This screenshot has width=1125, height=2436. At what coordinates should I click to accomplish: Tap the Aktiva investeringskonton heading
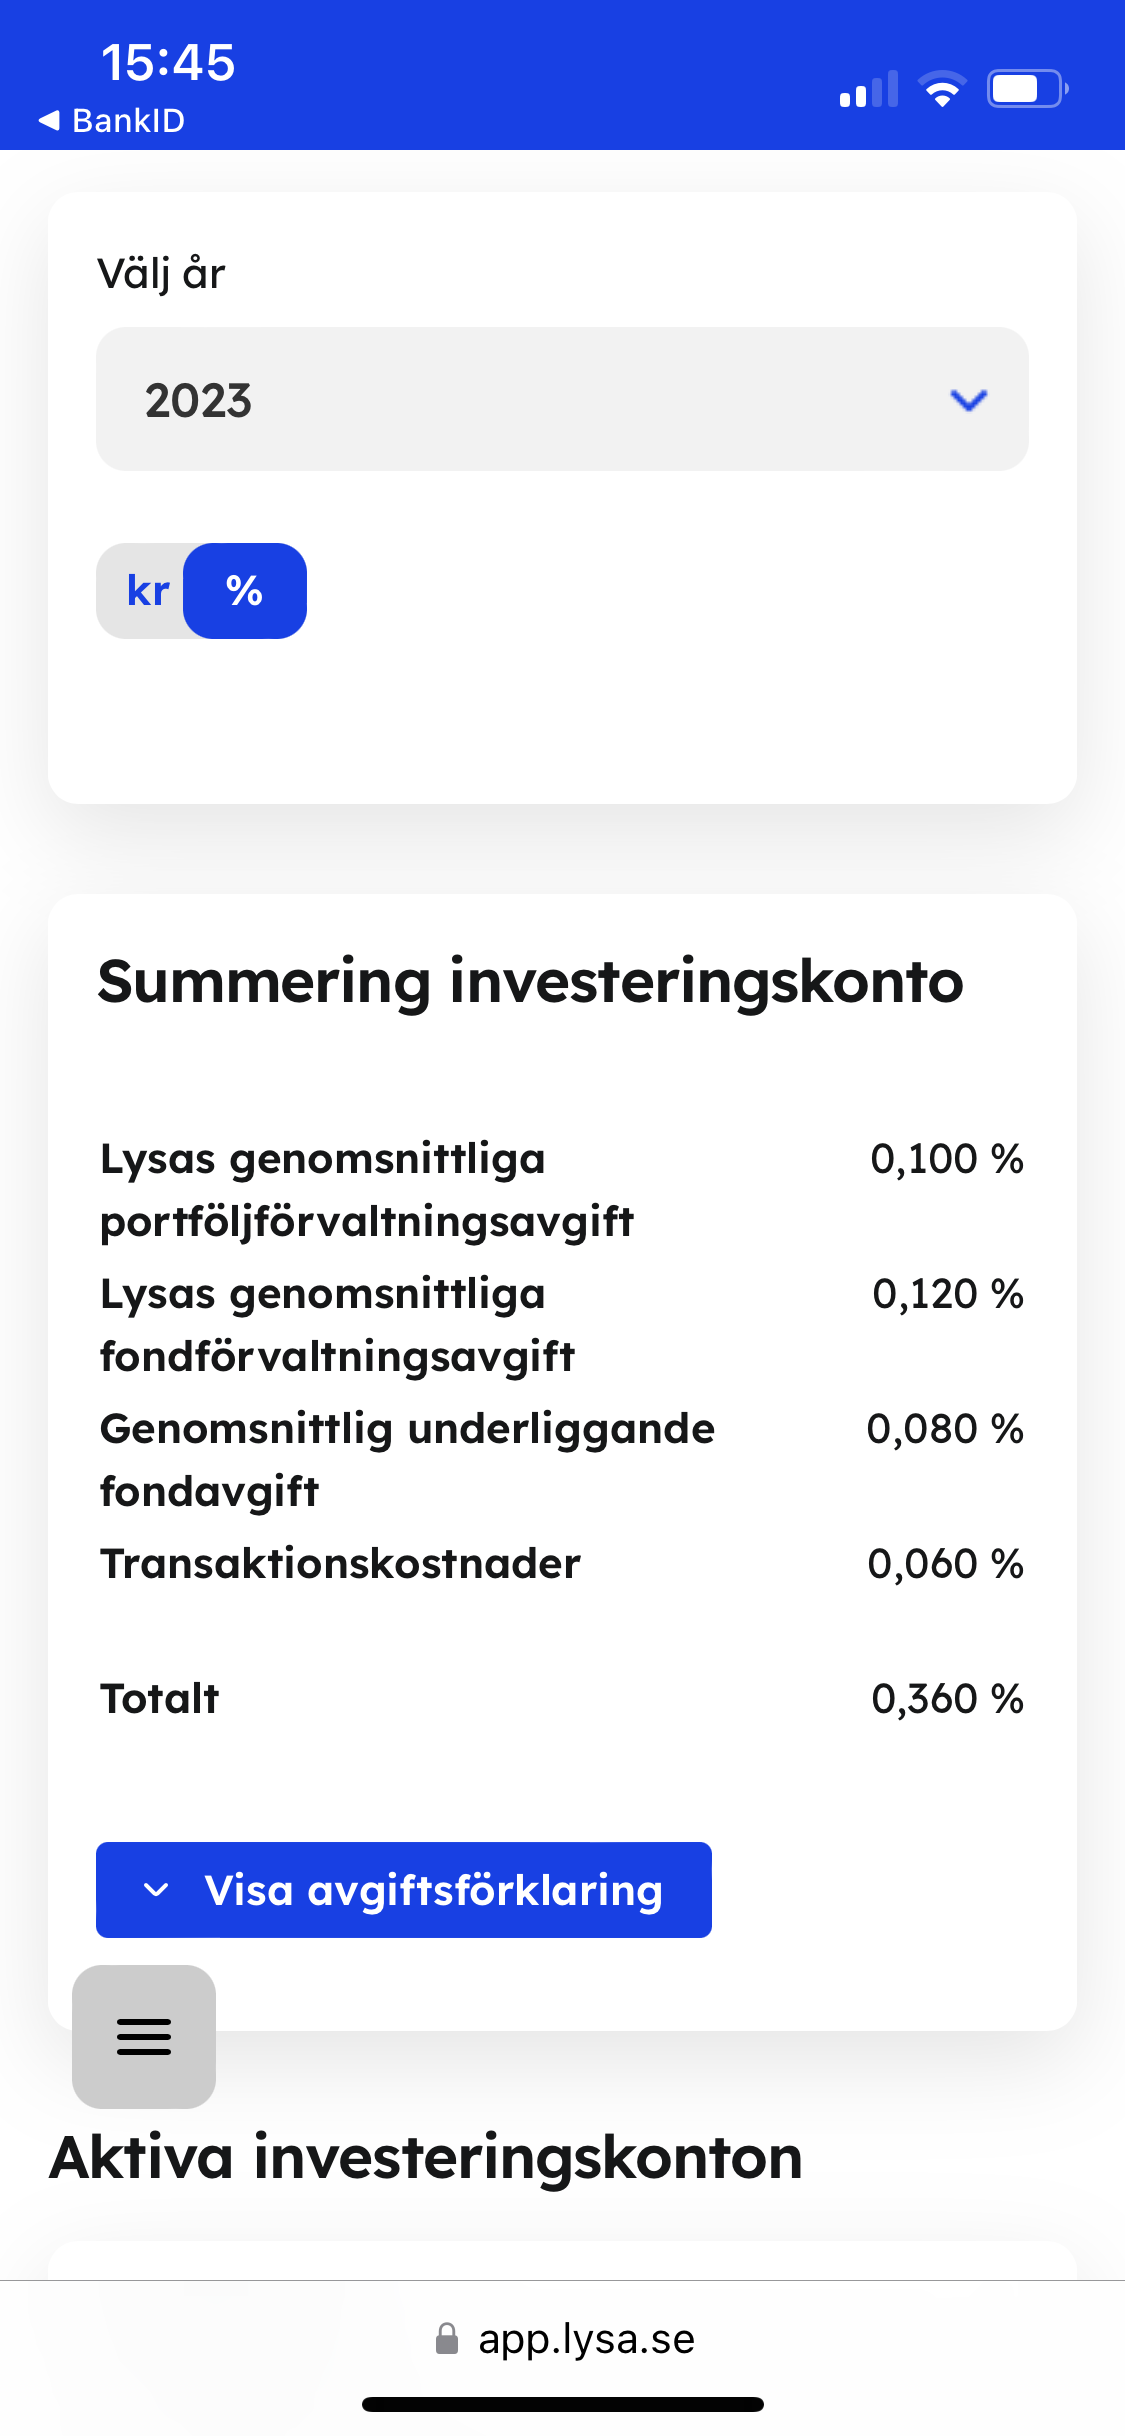pyautogui.click(x=426, y=2157)
